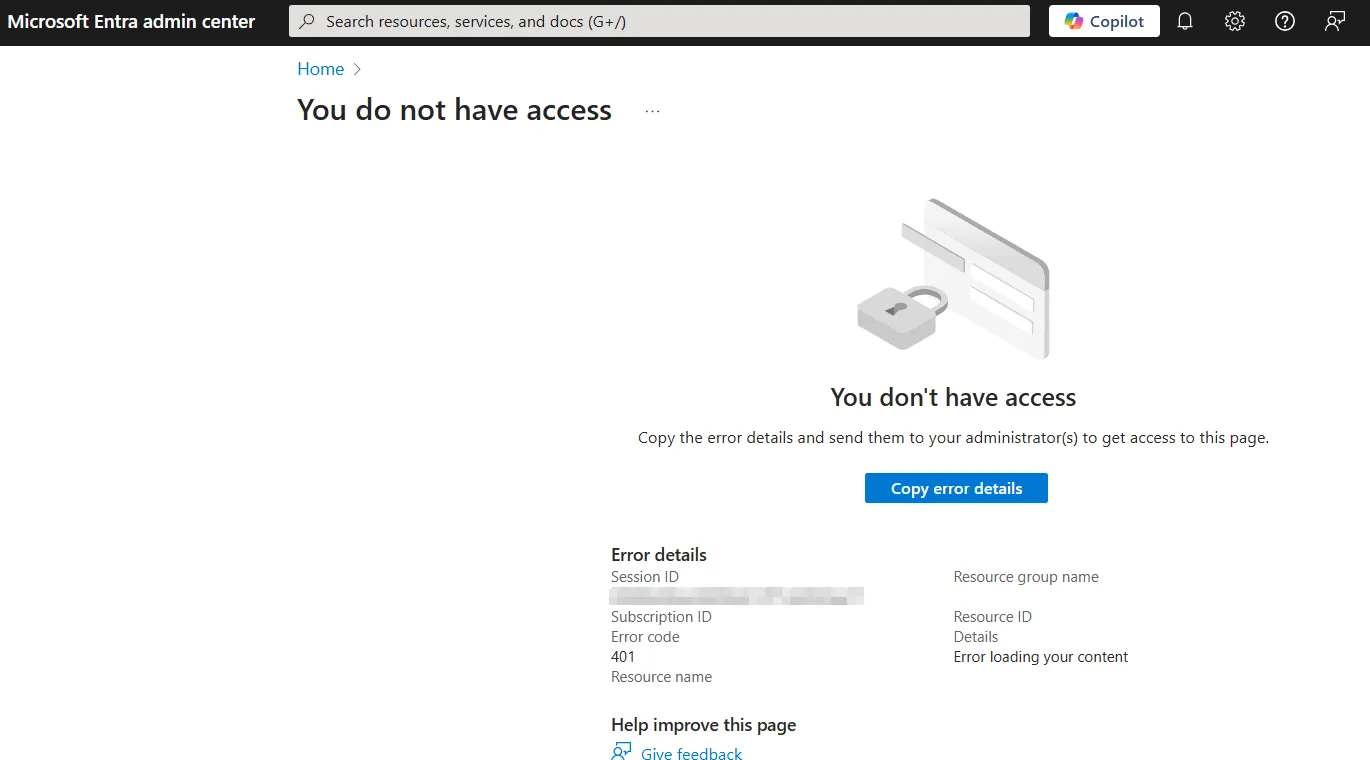Screen dimensions: 1370x760
Task: Click the You do not have access page title
Action: pos(454,110)
